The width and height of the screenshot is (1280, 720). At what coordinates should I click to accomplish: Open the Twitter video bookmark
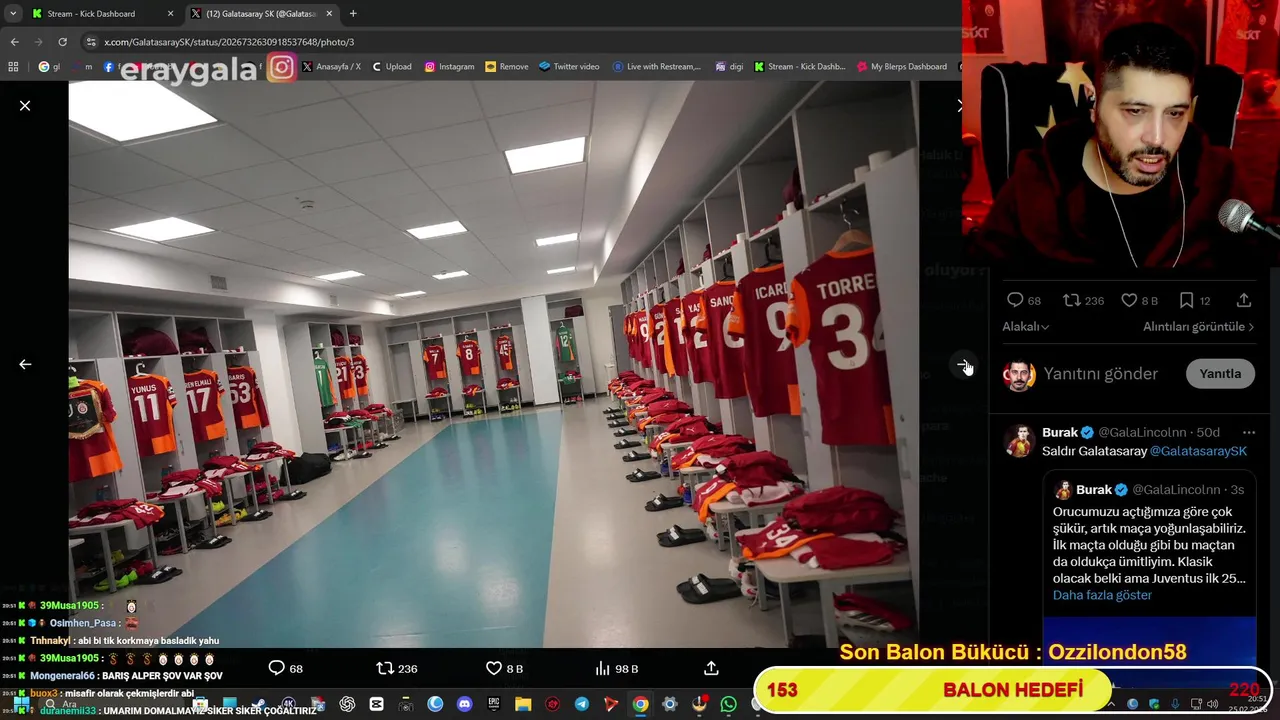[569, 67]
